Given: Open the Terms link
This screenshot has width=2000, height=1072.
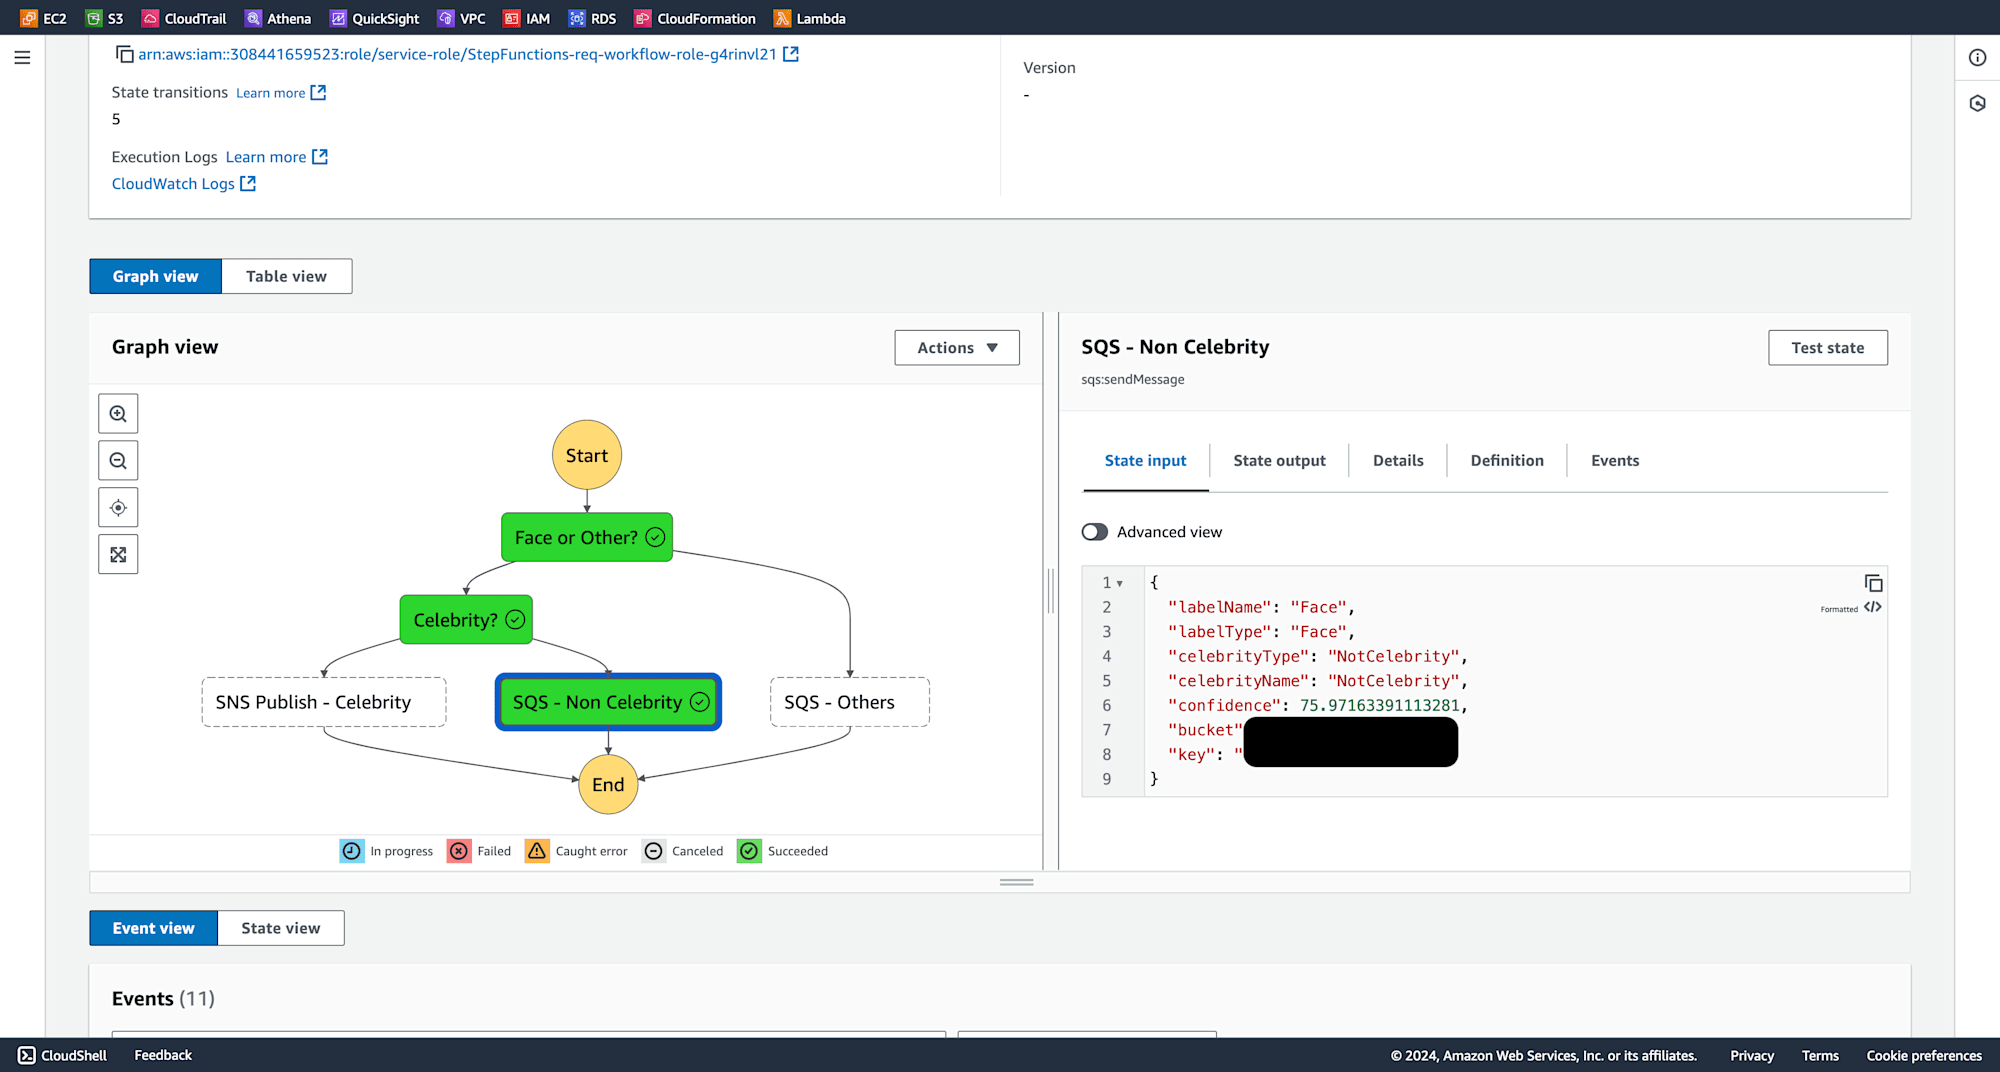Looking at the screenshot, I should coord(1820,1056).
